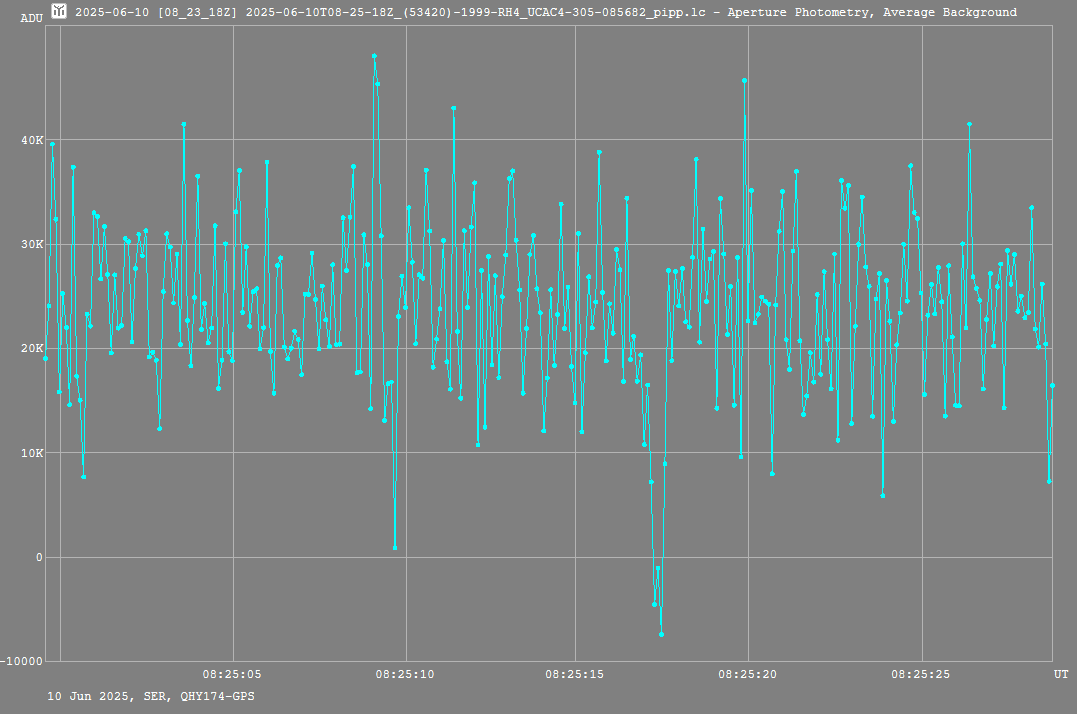
Task: Click the -10000 y-axis label
Action: click(x=24, y=661)
